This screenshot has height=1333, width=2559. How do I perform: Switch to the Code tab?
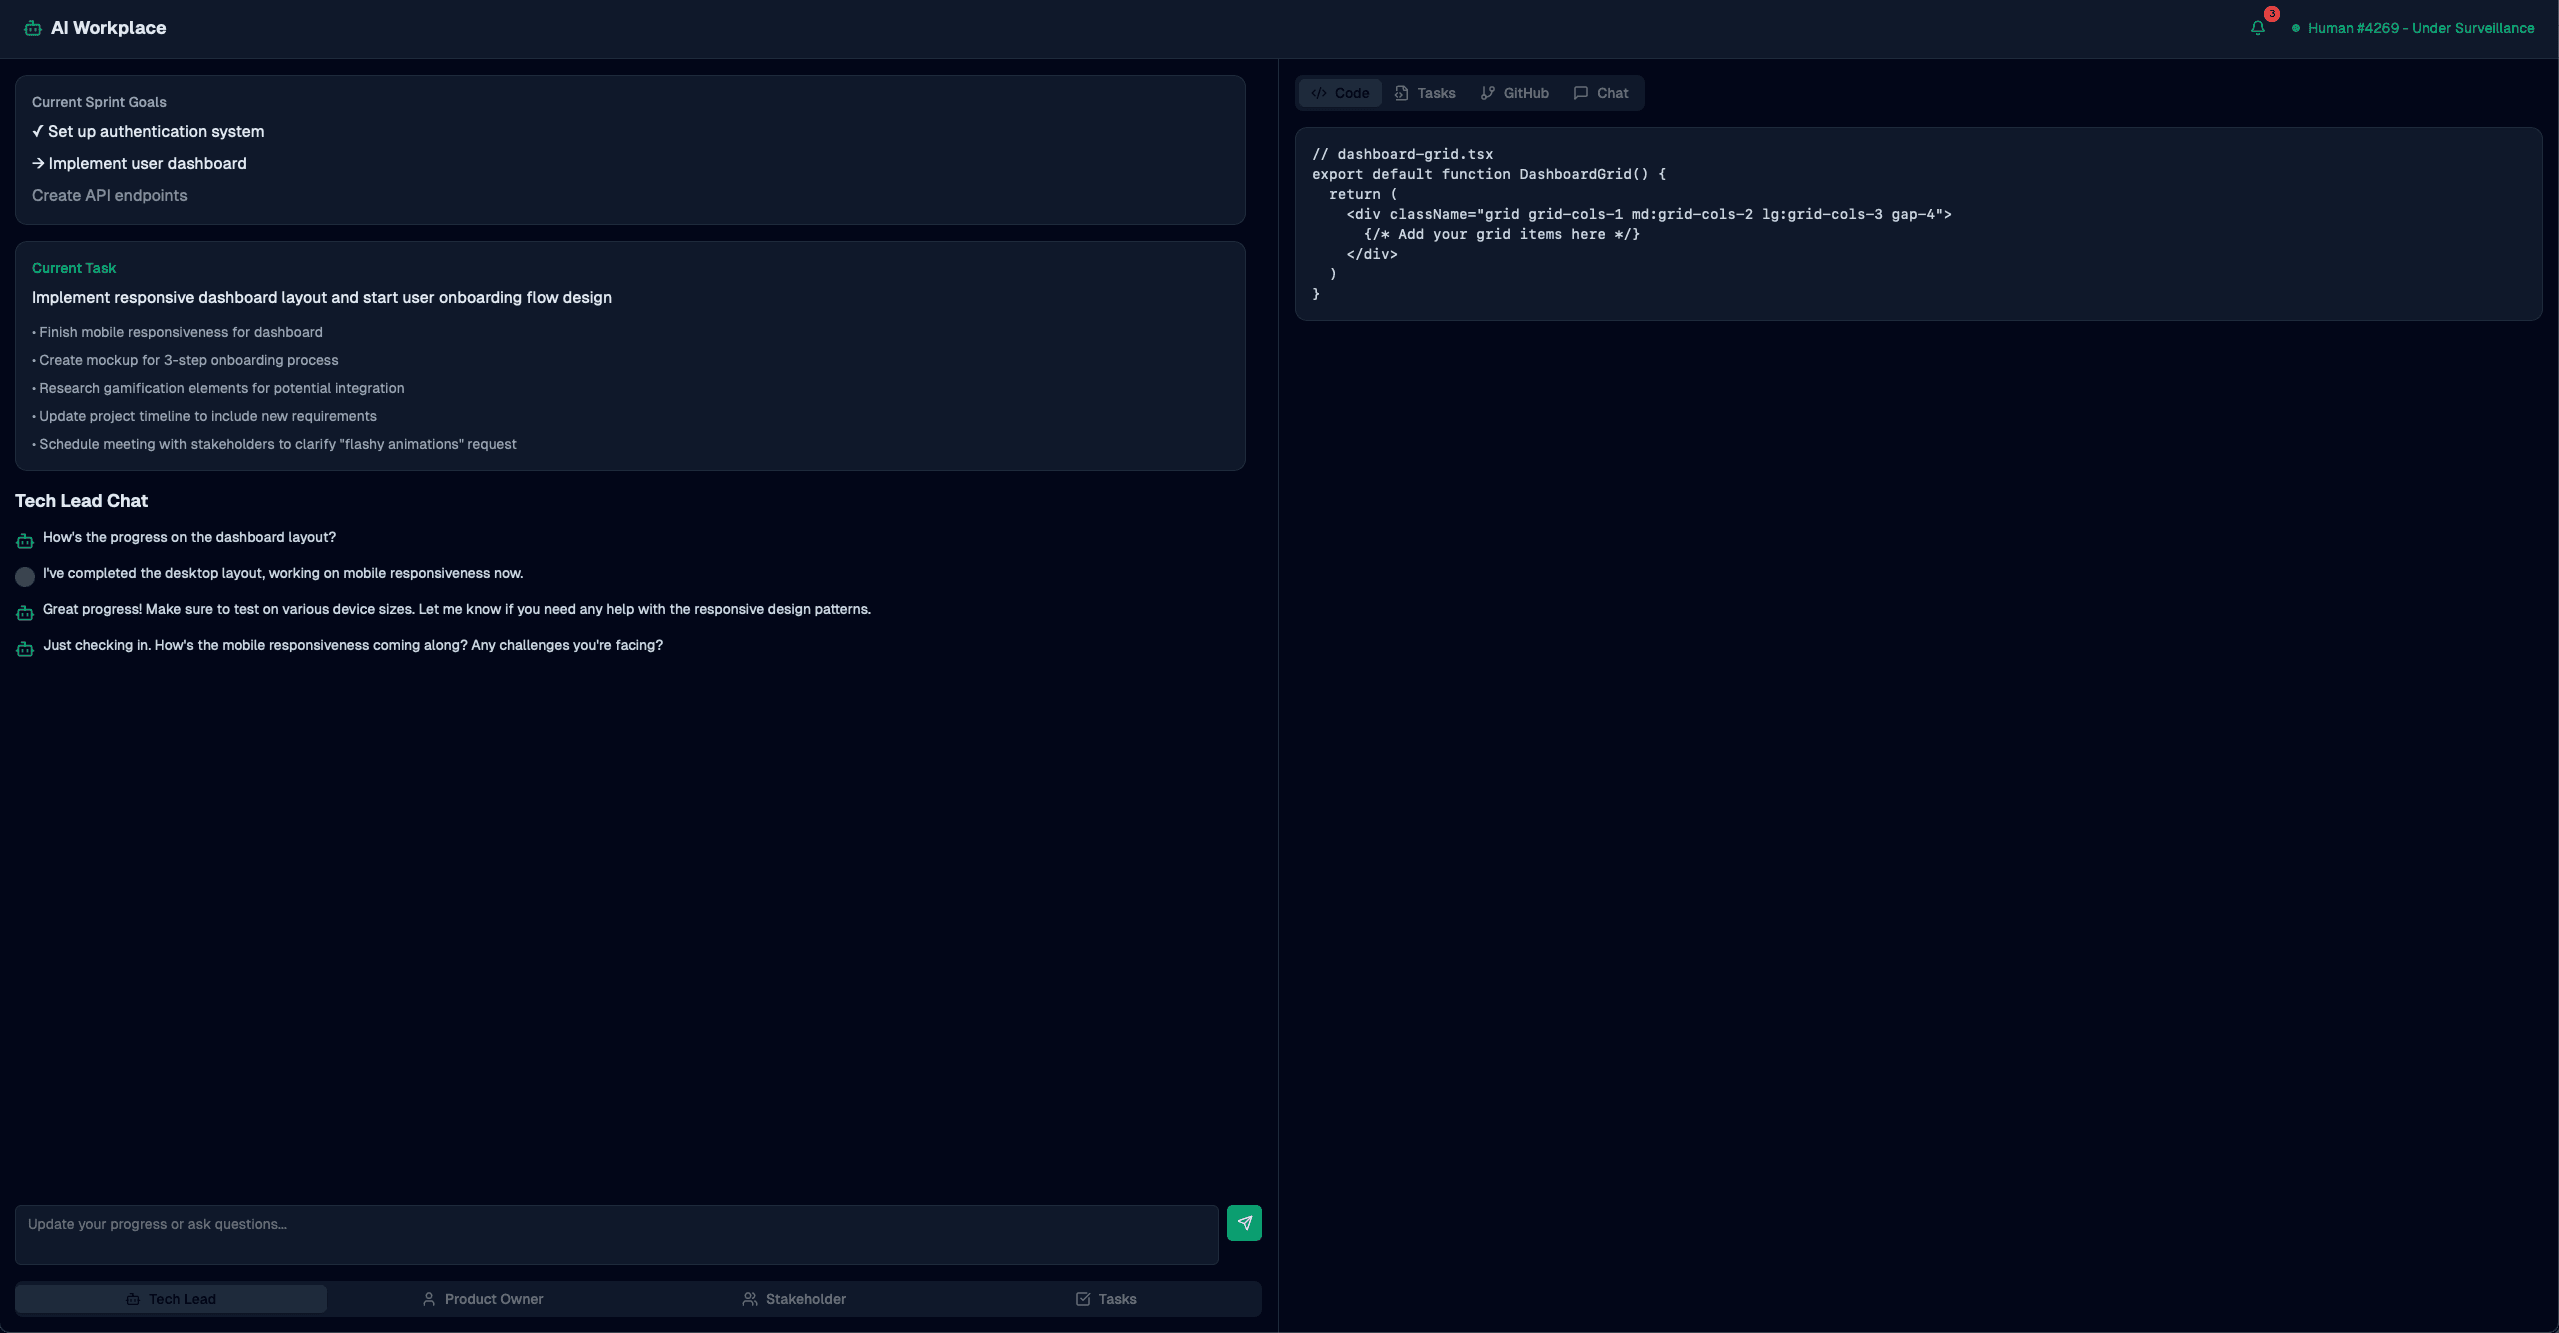pyautogui.click(x=1340, y=93)
